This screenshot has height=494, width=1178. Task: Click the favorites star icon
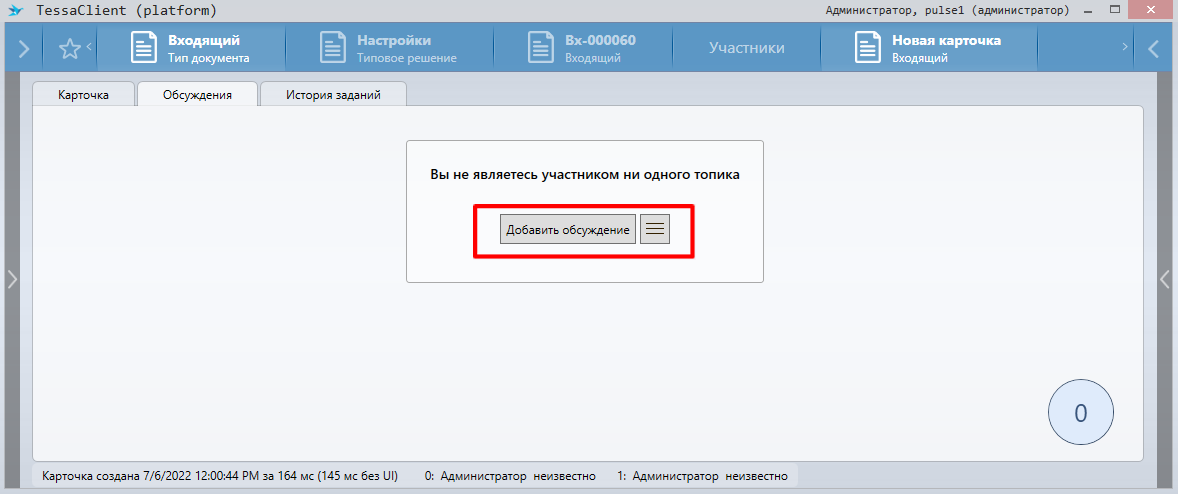click(x=69, y=48)
